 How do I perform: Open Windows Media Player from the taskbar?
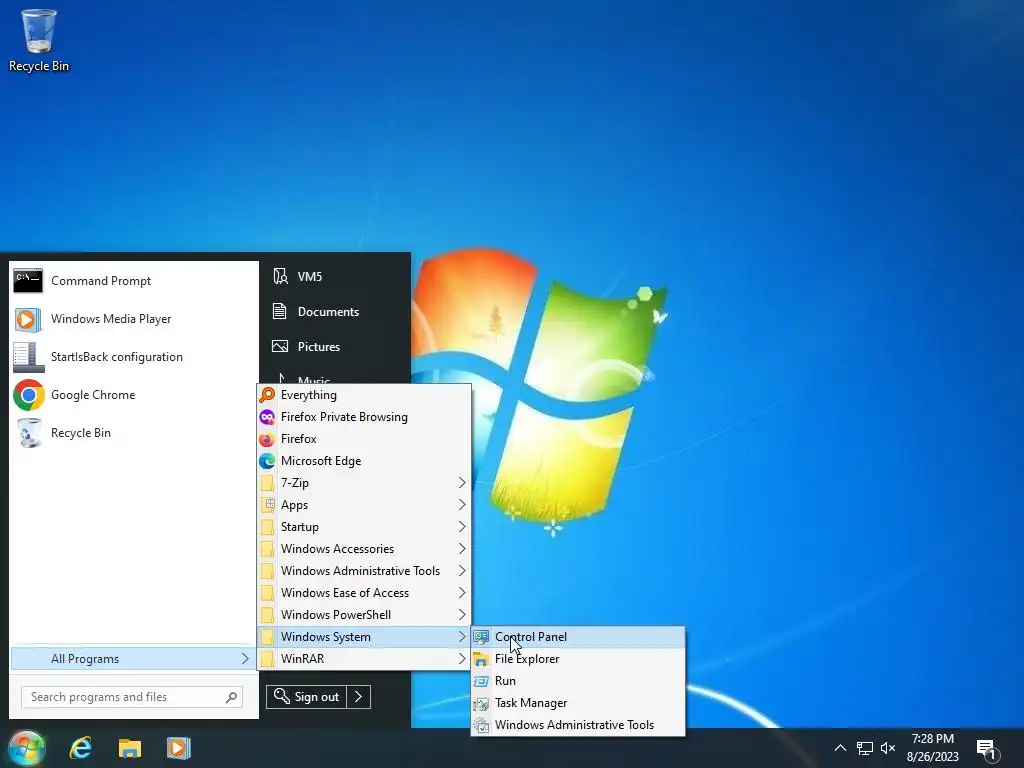point(179,748)
